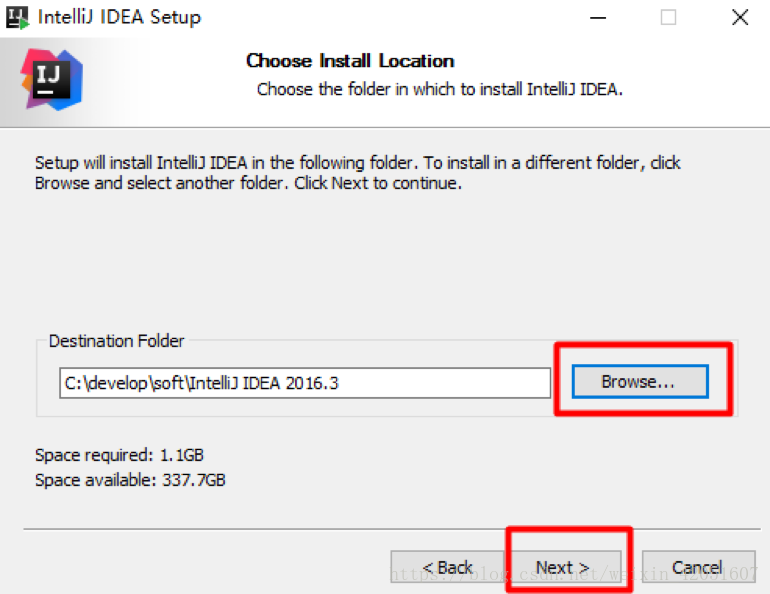Open folder picker with Browse... button
The height and width of the screenshot is (594, 770).
coord(639,381)
